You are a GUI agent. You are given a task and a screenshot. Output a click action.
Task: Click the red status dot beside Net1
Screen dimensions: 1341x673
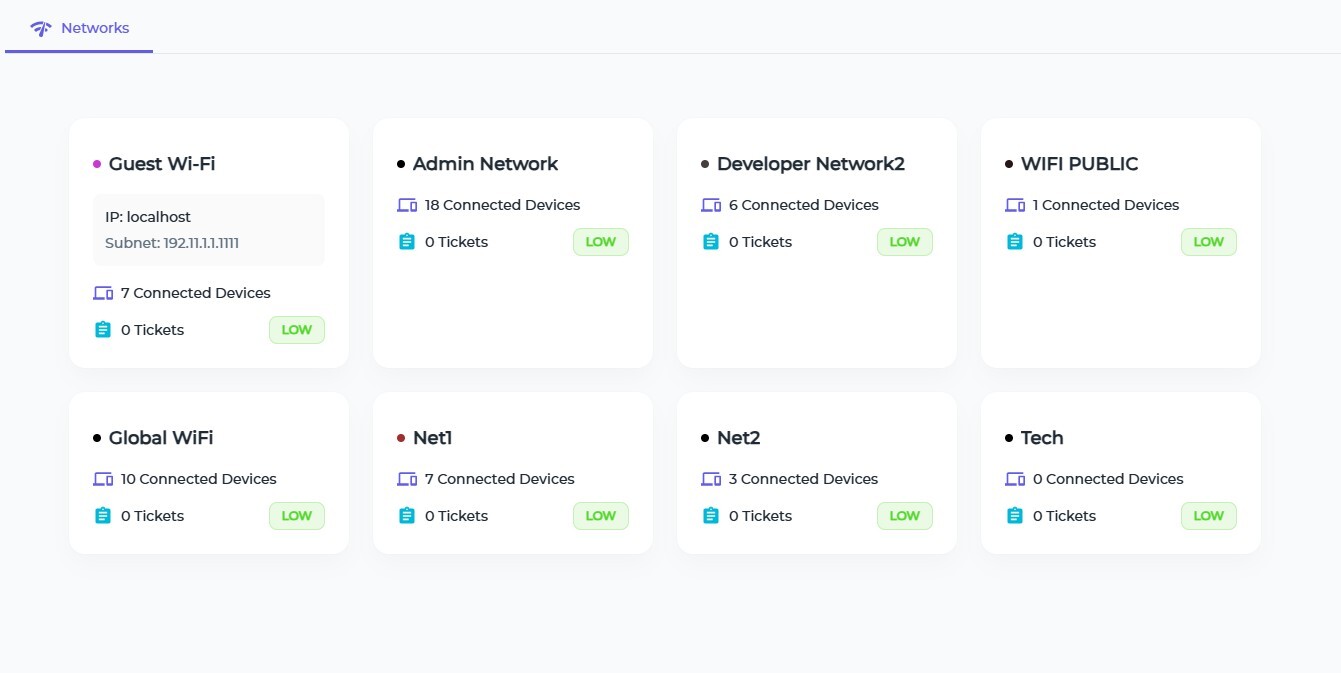[401, 438]
